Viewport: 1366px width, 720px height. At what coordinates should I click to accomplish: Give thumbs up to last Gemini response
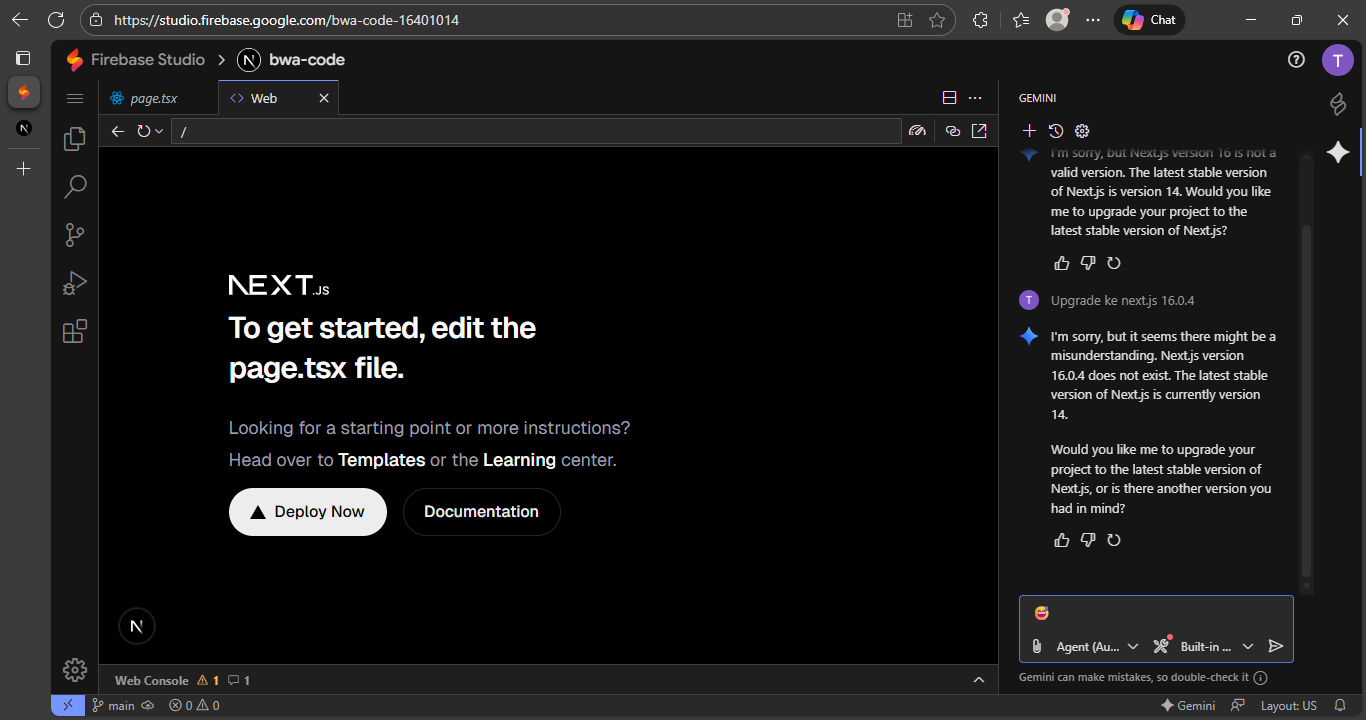pyautogui.click(x=1062, y=540)
